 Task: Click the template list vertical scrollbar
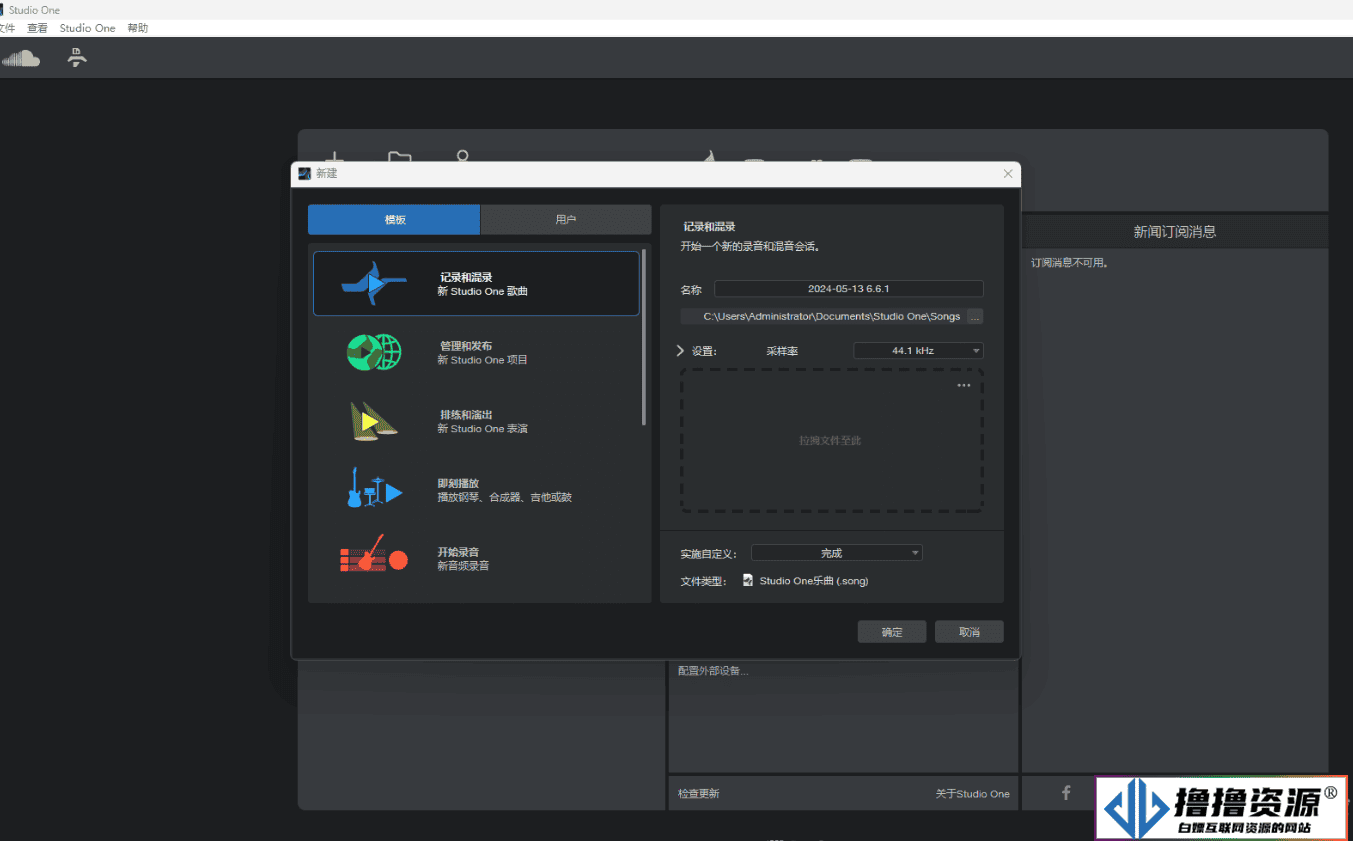pyautogui.click(x=645, y=336)
